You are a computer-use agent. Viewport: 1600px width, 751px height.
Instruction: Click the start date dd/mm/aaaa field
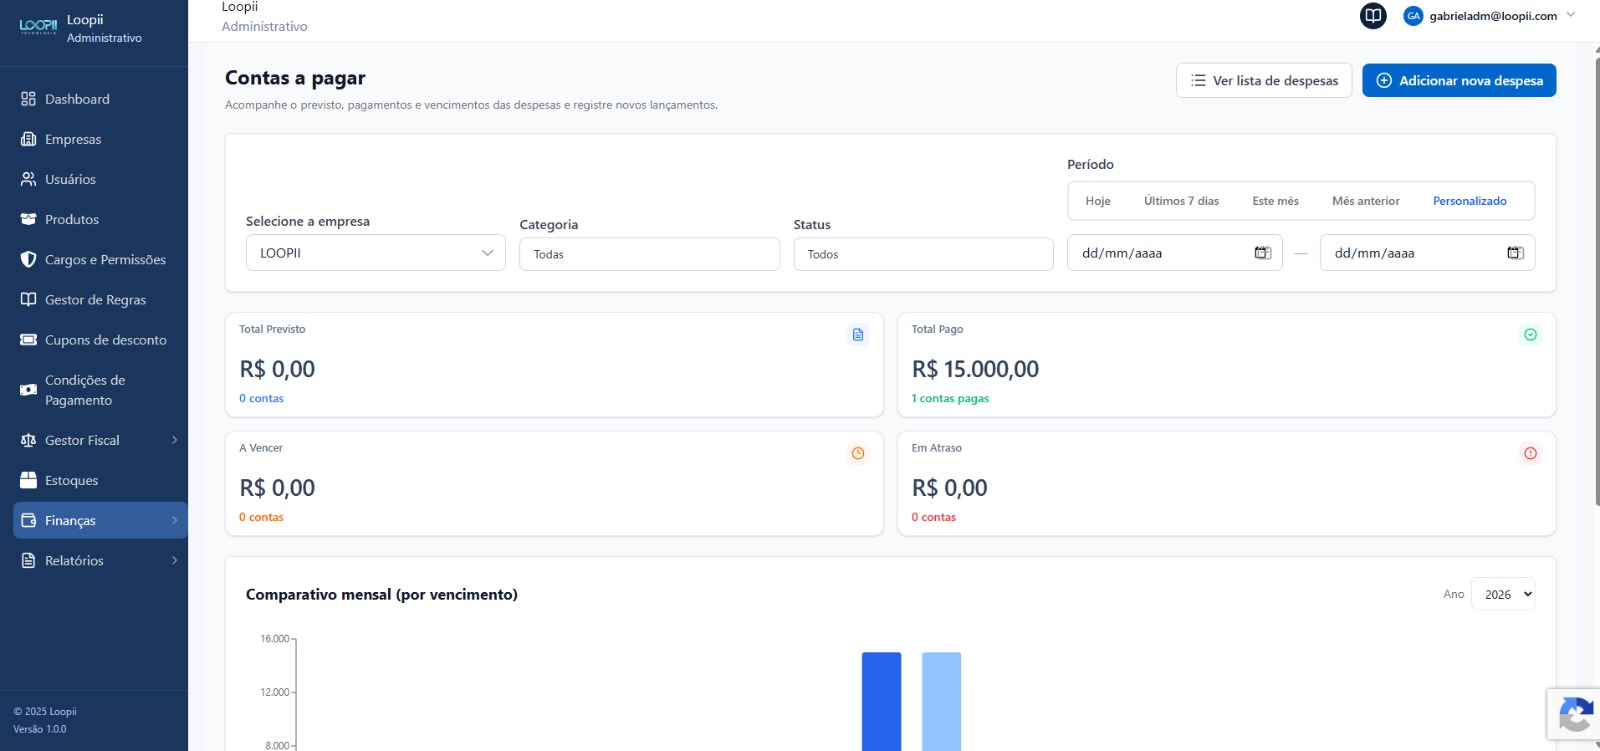coord(1175,253)
